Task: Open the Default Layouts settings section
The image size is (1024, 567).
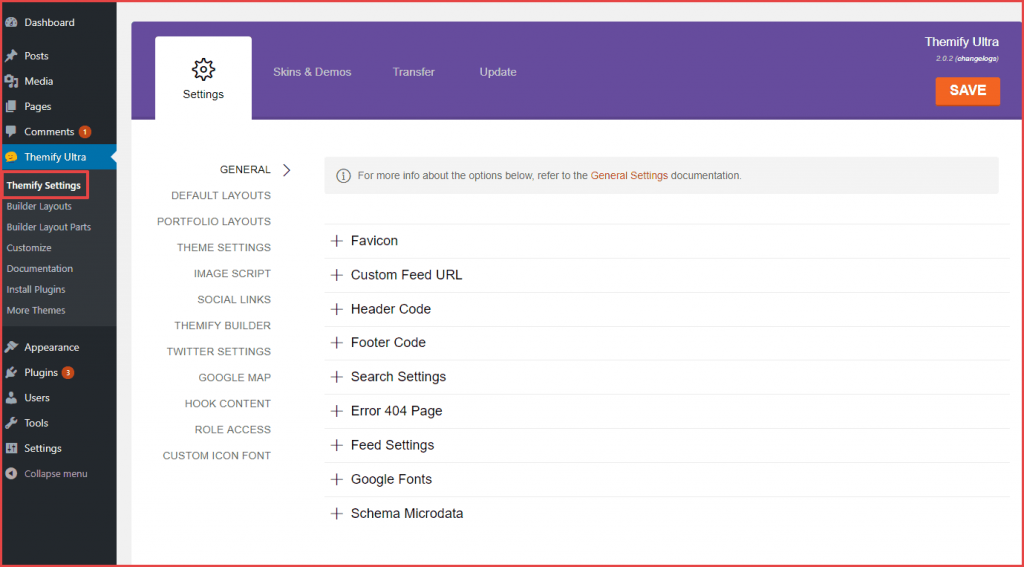Action: [x=221, y=195]
